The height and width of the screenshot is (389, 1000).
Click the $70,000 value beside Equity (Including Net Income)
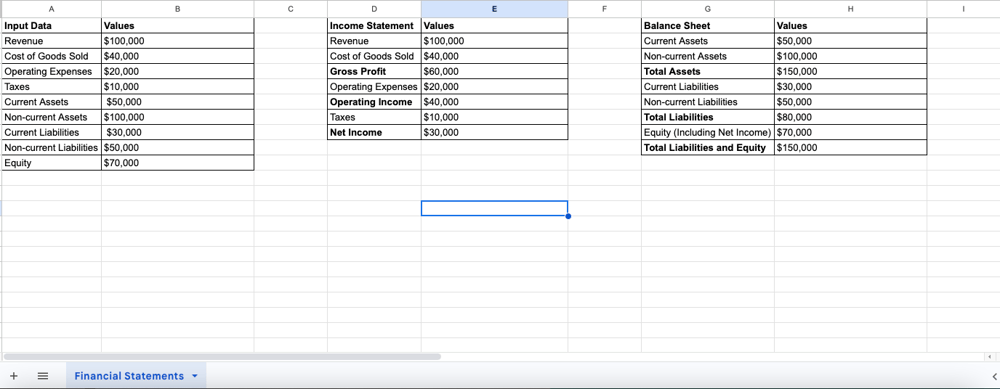tap(851, 133)
